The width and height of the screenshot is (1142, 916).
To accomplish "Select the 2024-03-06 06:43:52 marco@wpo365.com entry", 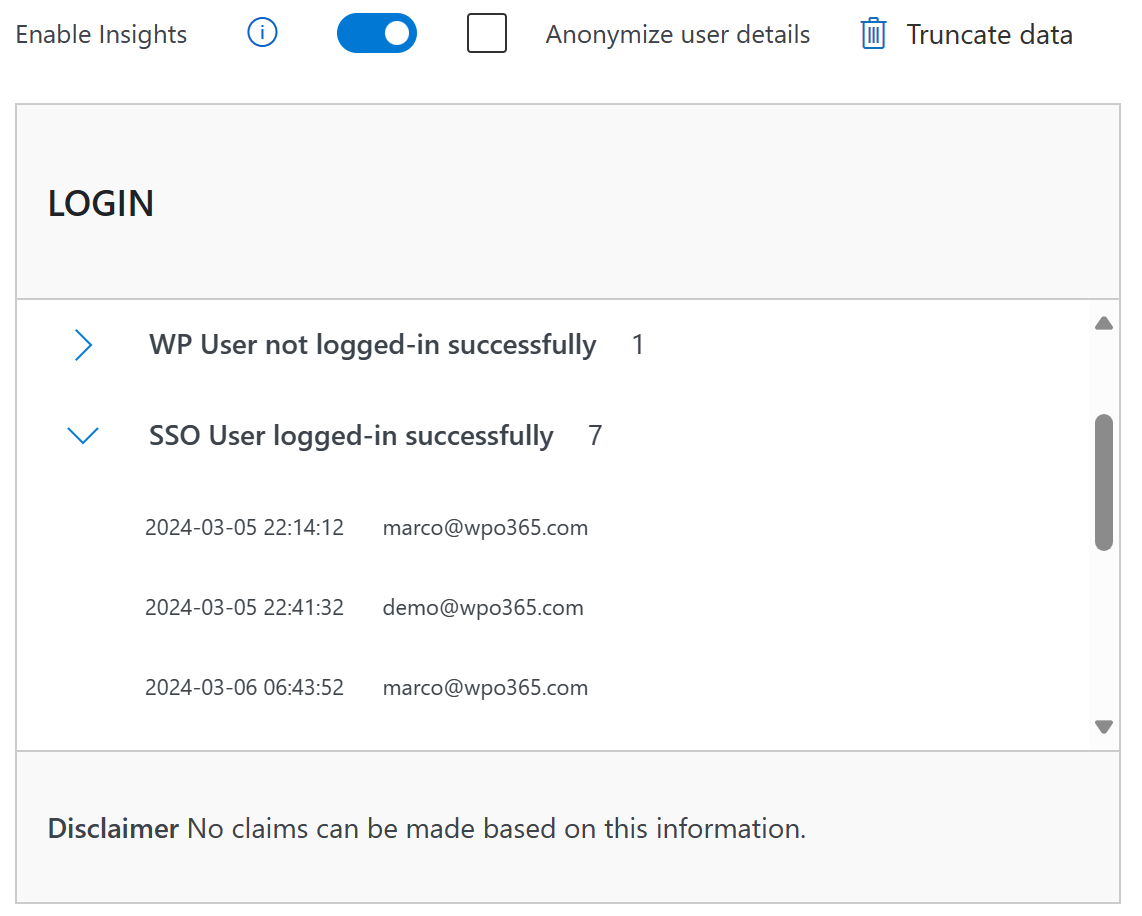I will [x=366, y=687].
